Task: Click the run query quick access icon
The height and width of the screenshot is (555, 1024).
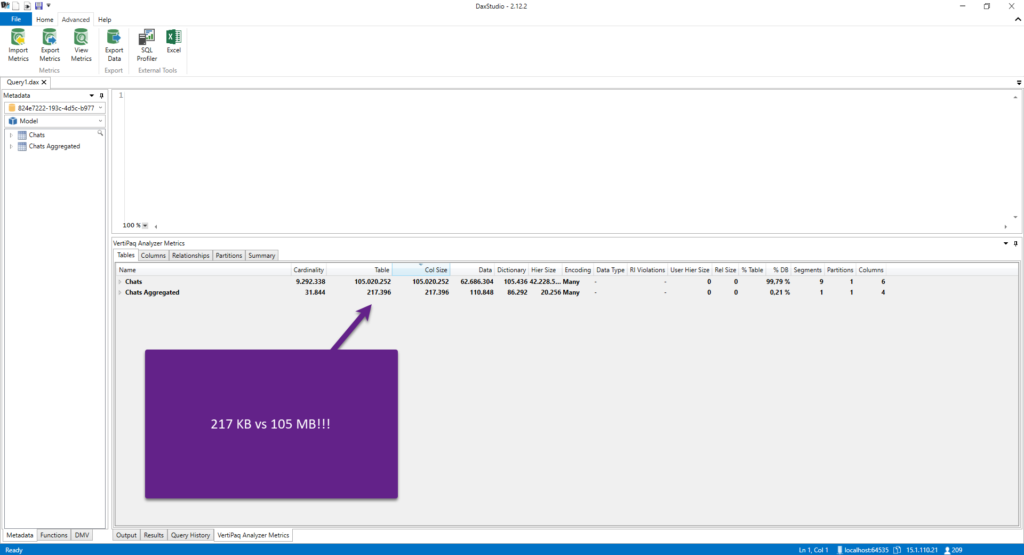Action: click(x=27, y=6)
